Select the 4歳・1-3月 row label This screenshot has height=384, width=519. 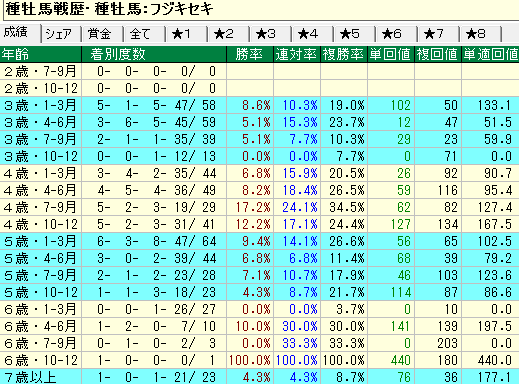(x=41, y=173)
